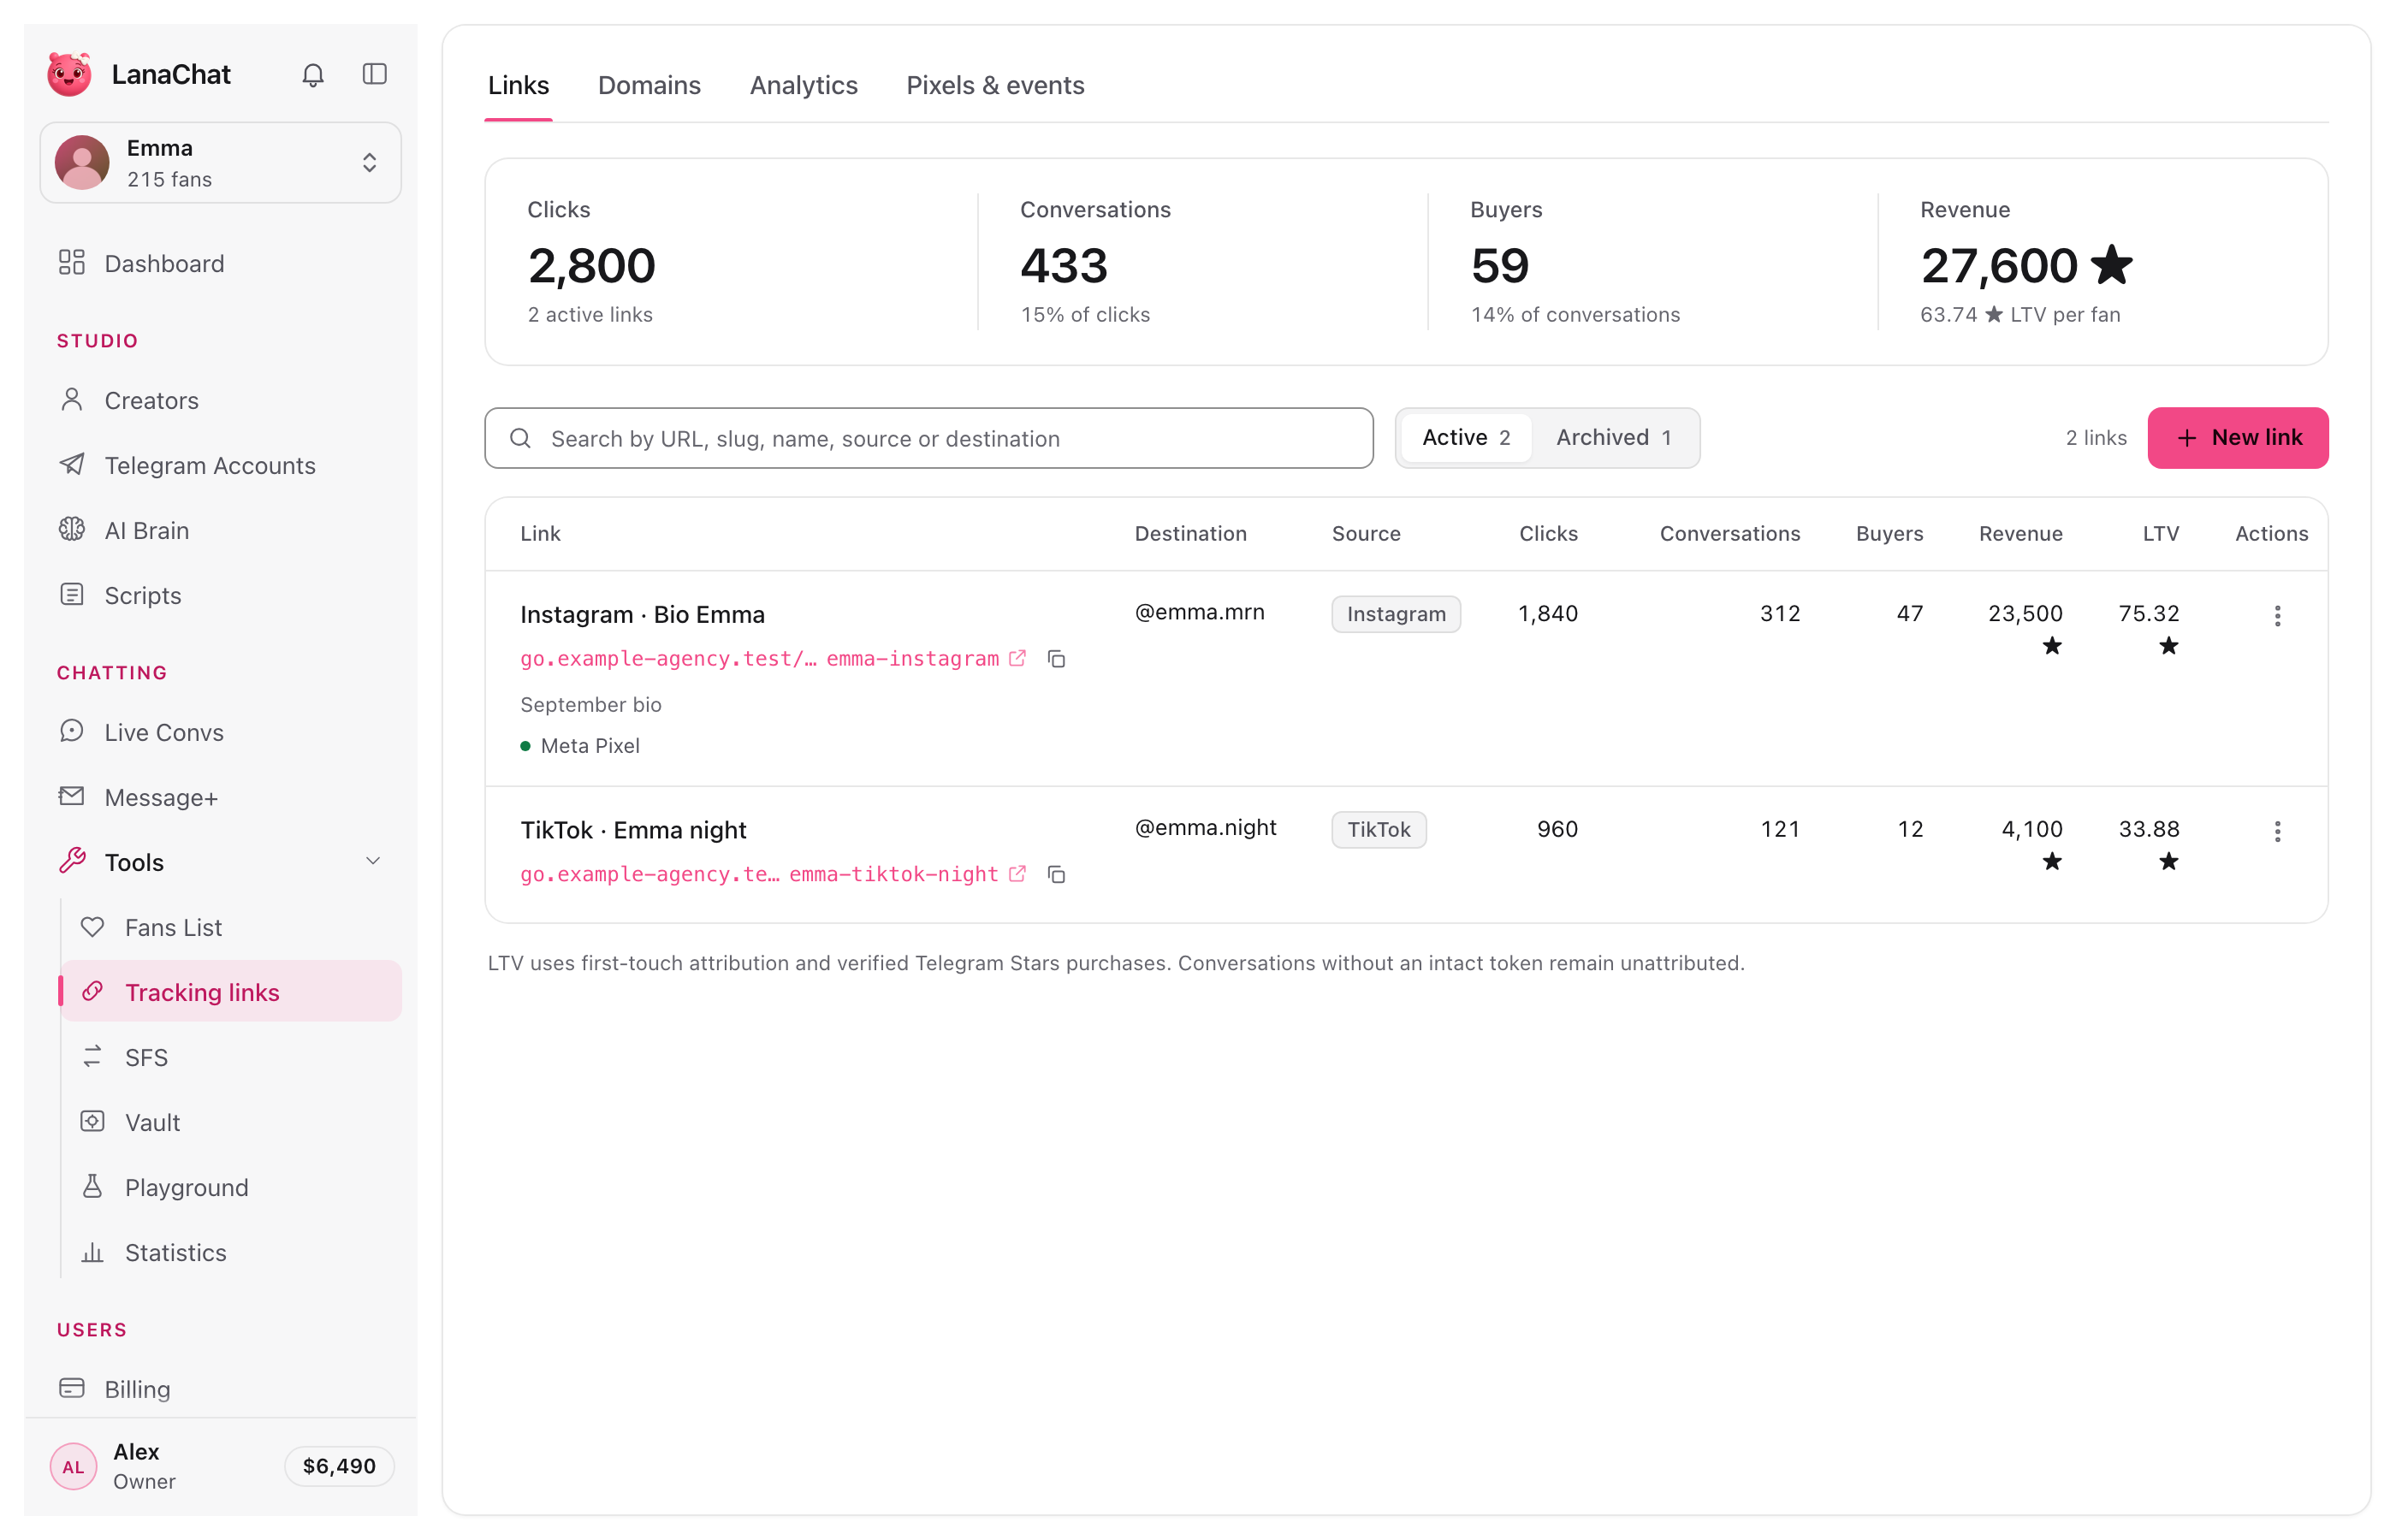Show Archived links filter
The width and height of the screenshot is (2396, 1540).
pyautogui.click(x=1614, y=438)
